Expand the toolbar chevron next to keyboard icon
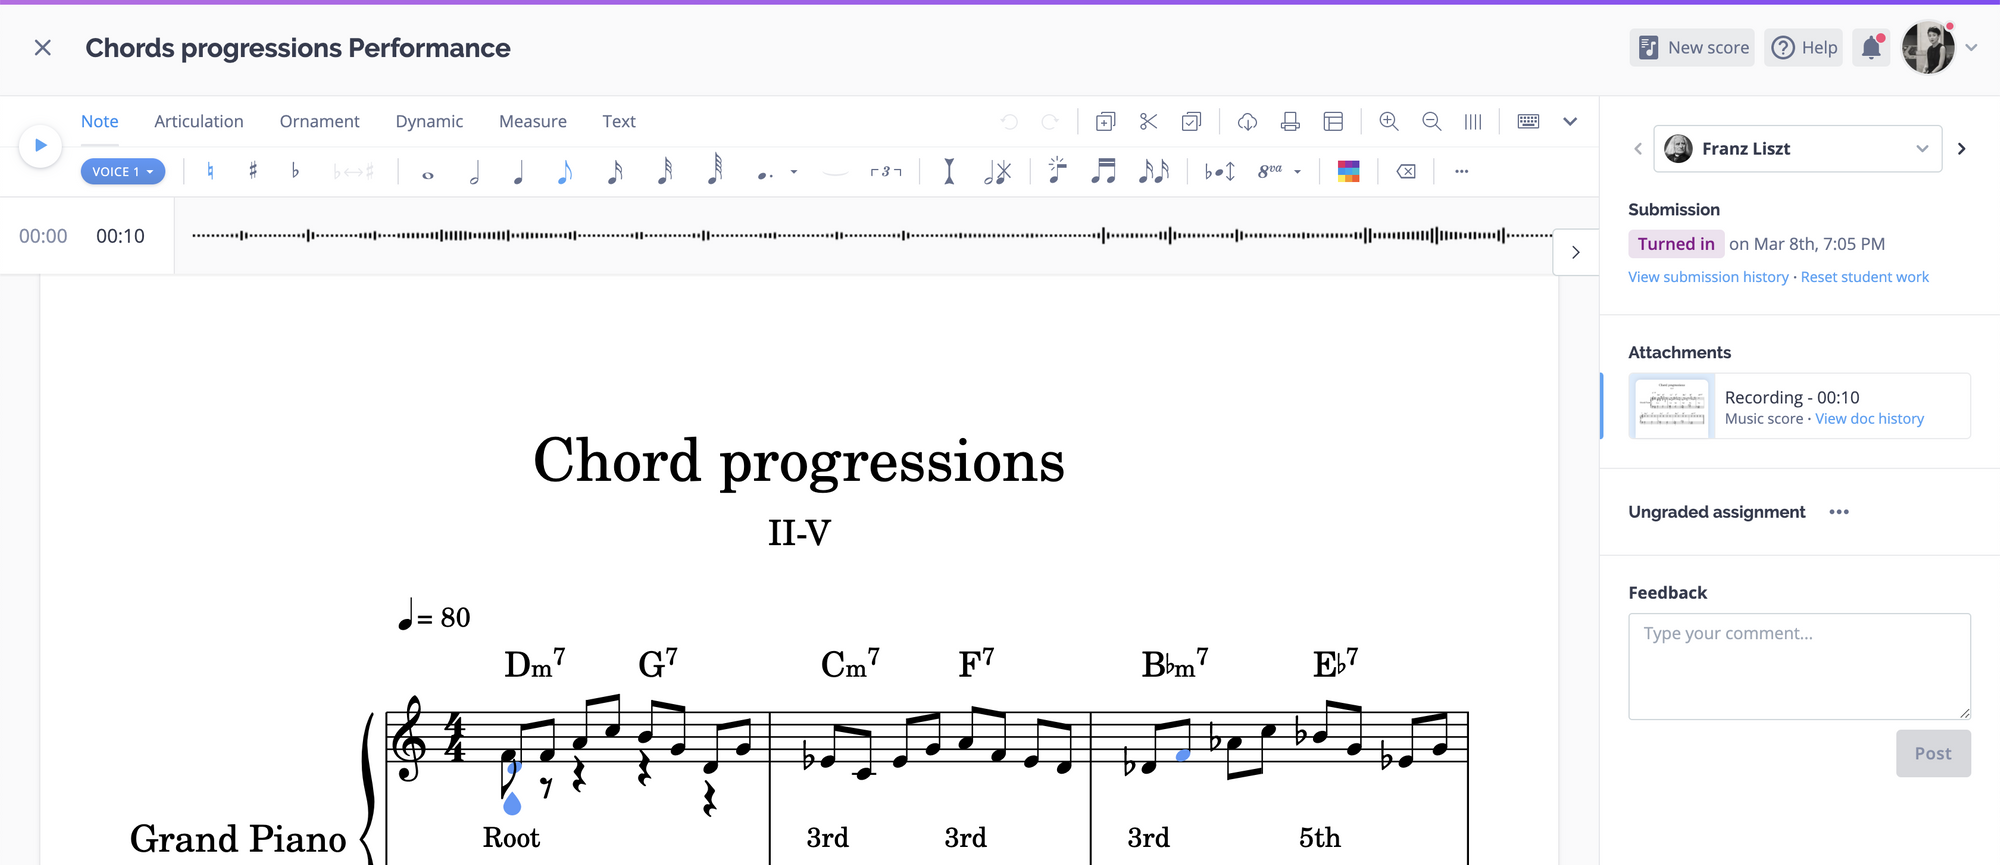The height and width of the screenshot is (865, 2000). point(1570,121)
